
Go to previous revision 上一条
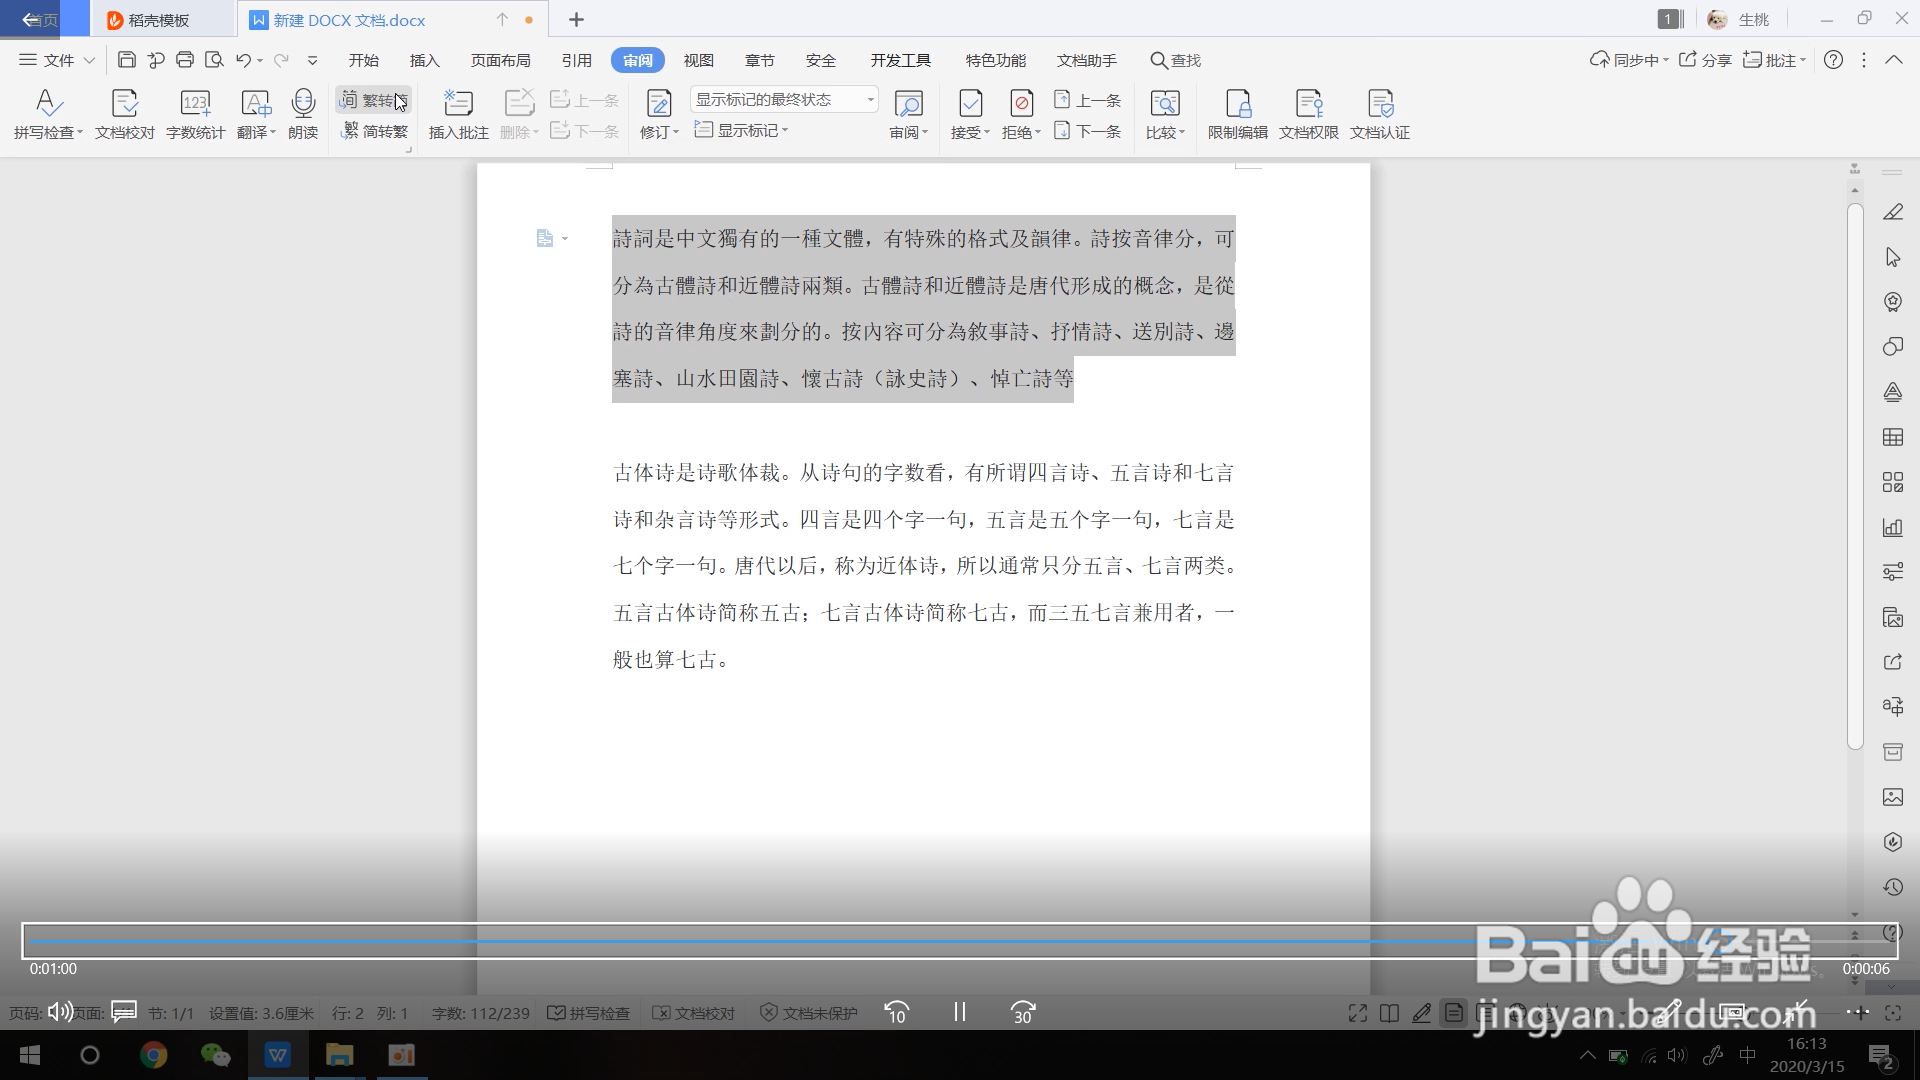point(1088,100)
